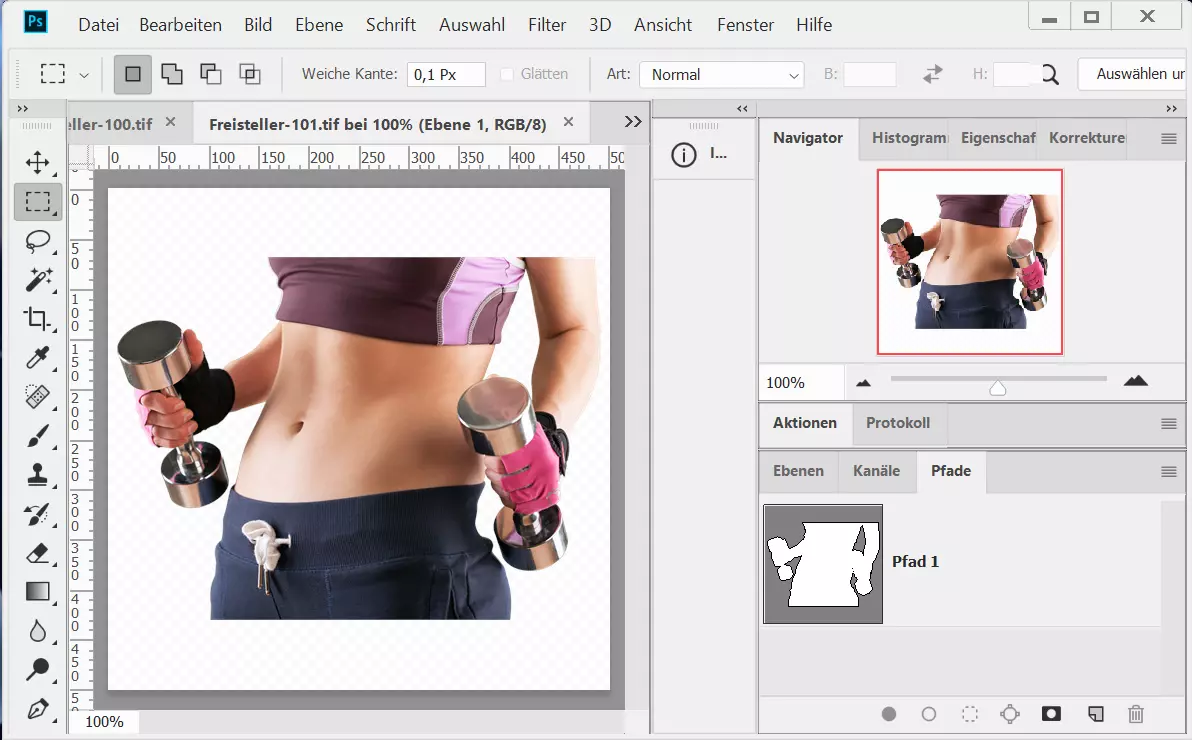This screenshot has width=1192, height=740.
Task: Switch to the Ebenen tab
Action: (x=798, y=471)
